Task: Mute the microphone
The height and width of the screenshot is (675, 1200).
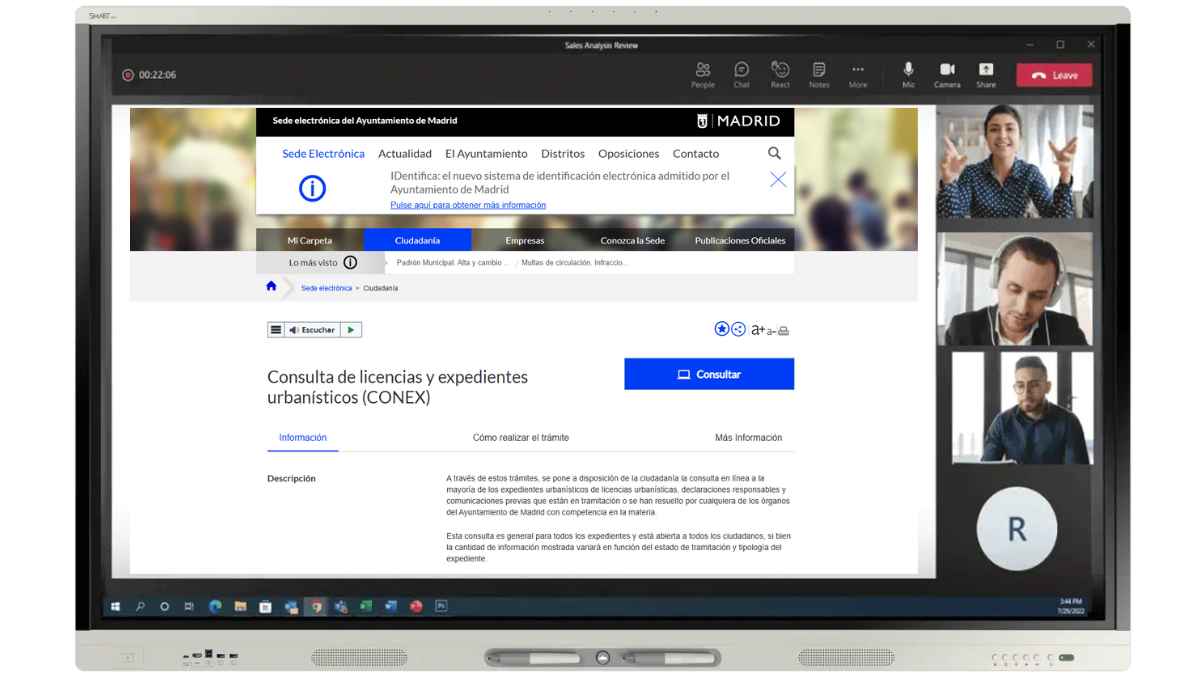Action: (908, 74)
